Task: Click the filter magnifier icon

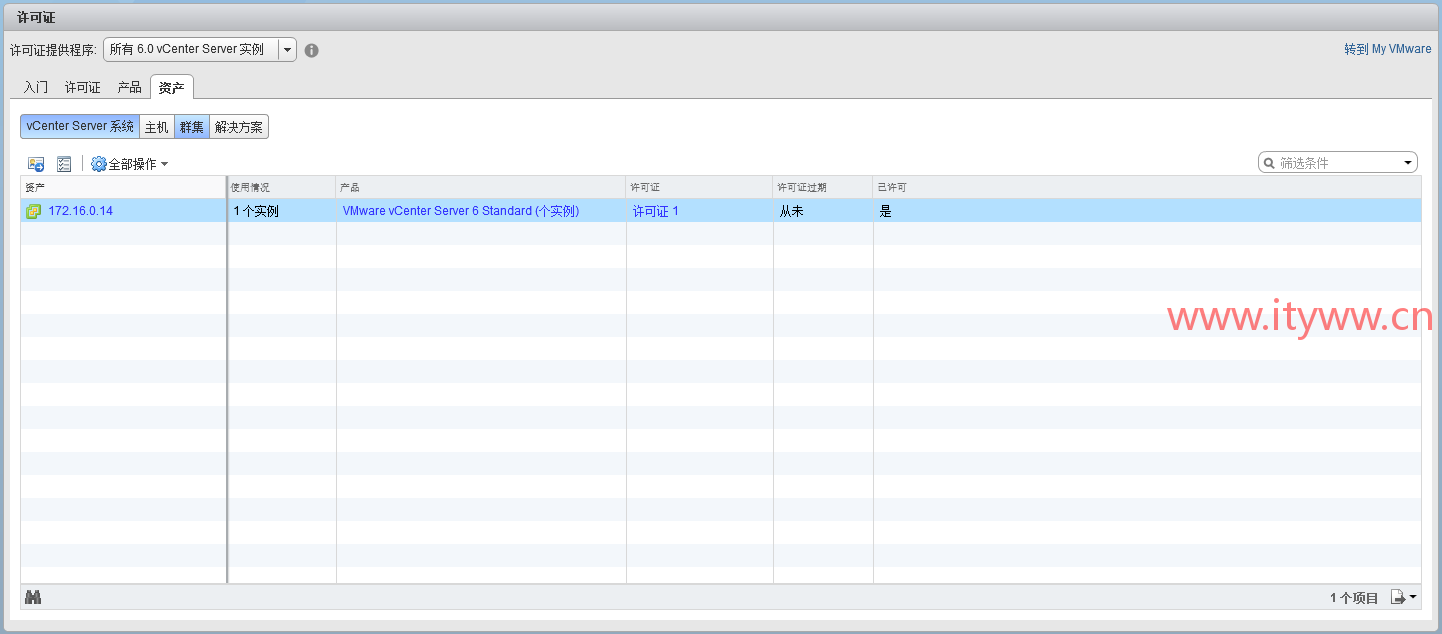Action: click(x=1269, y=163)
